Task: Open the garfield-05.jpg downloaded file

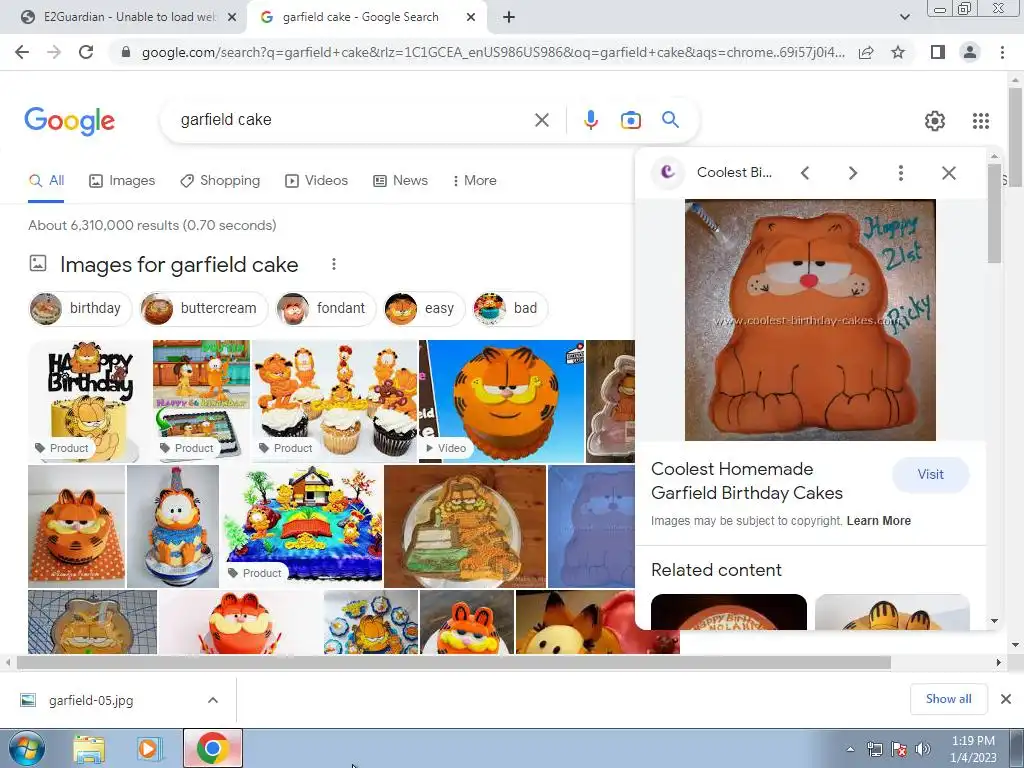Action: pyautogui.click(x=91, y=700)
